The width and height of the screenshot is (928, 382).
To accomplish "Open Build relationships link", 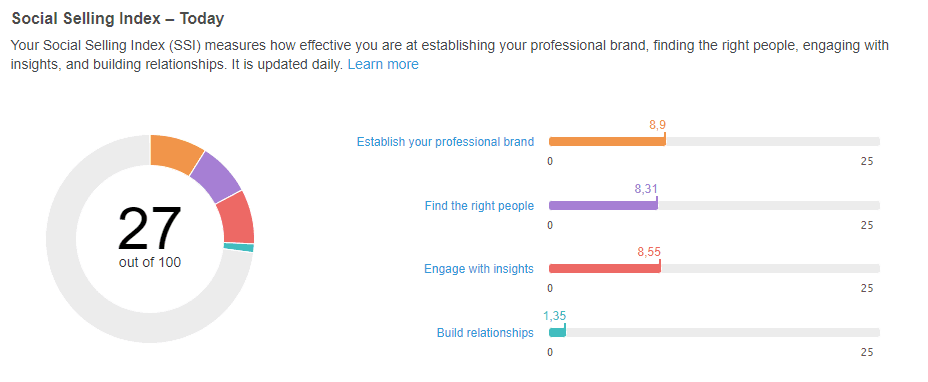I will 485,333.
